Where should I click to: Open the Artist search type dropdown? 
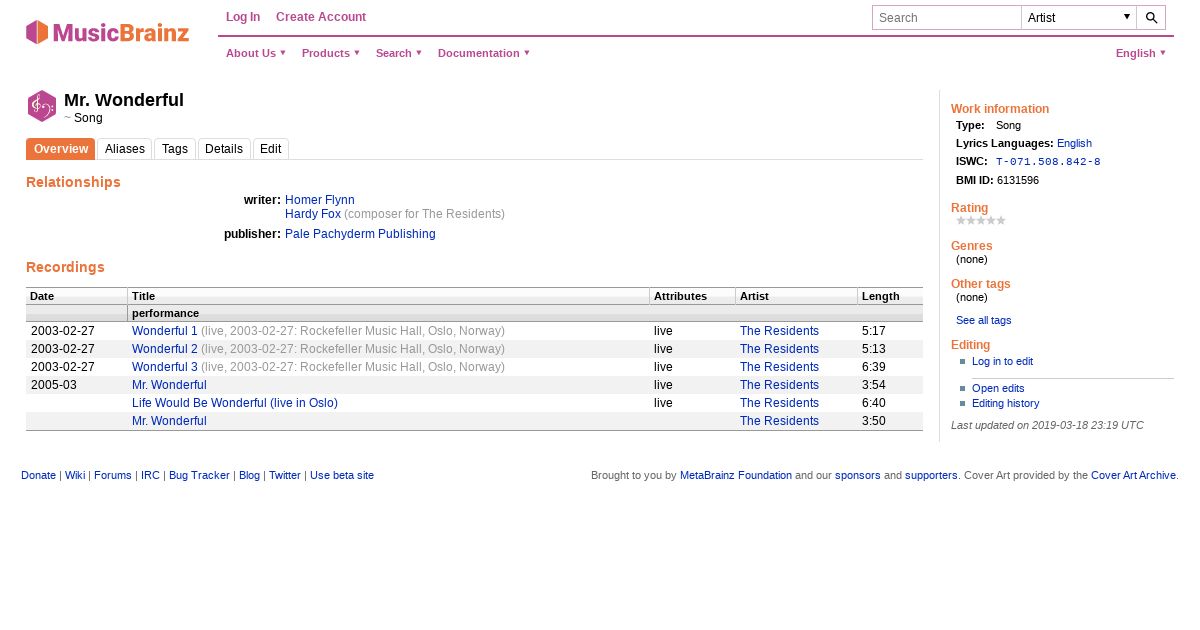(1079, 18)
